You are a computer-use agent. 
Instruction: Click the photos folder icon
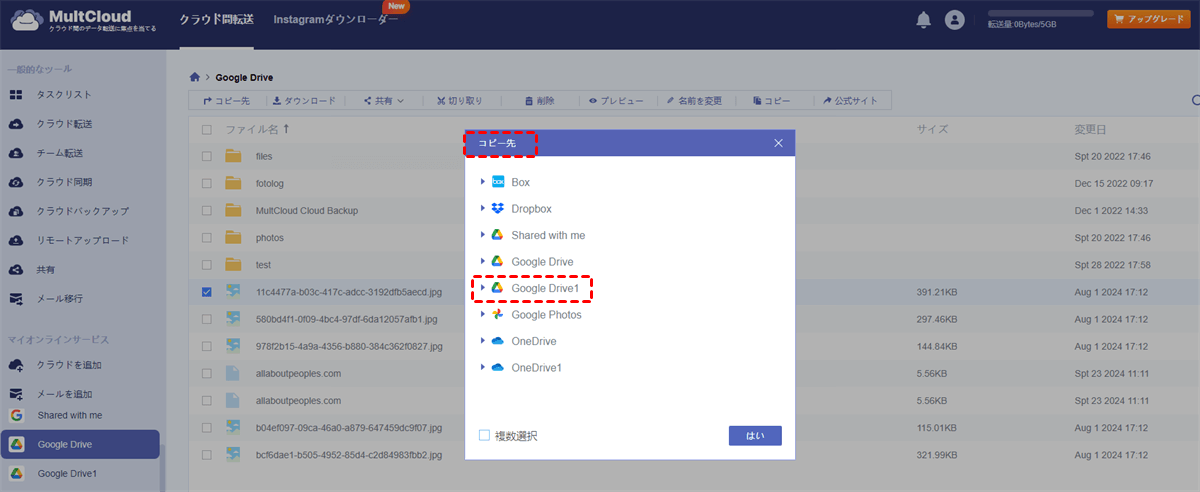234,237
